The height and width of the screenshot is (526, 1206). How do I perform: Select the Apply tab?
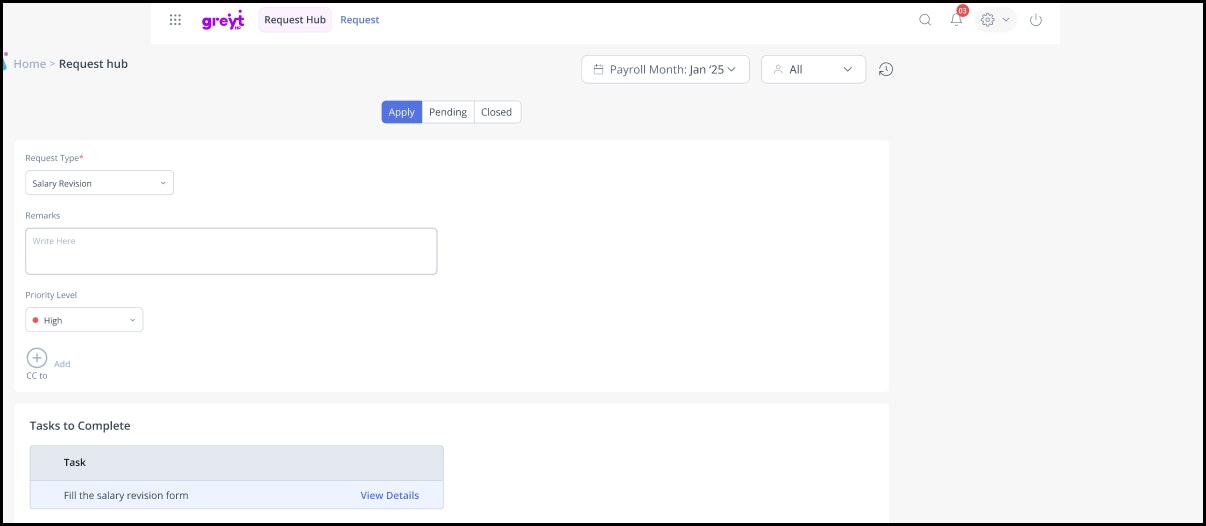tap(402, 112)
